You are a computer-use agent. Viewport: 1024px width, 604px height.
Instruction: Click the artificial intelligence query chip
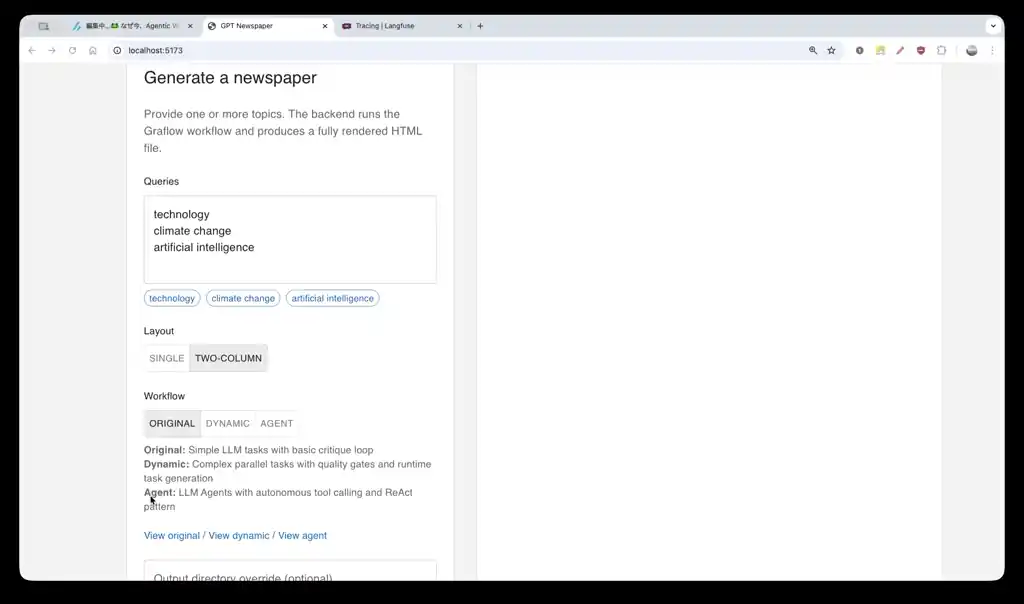click(x=332, y=298)
